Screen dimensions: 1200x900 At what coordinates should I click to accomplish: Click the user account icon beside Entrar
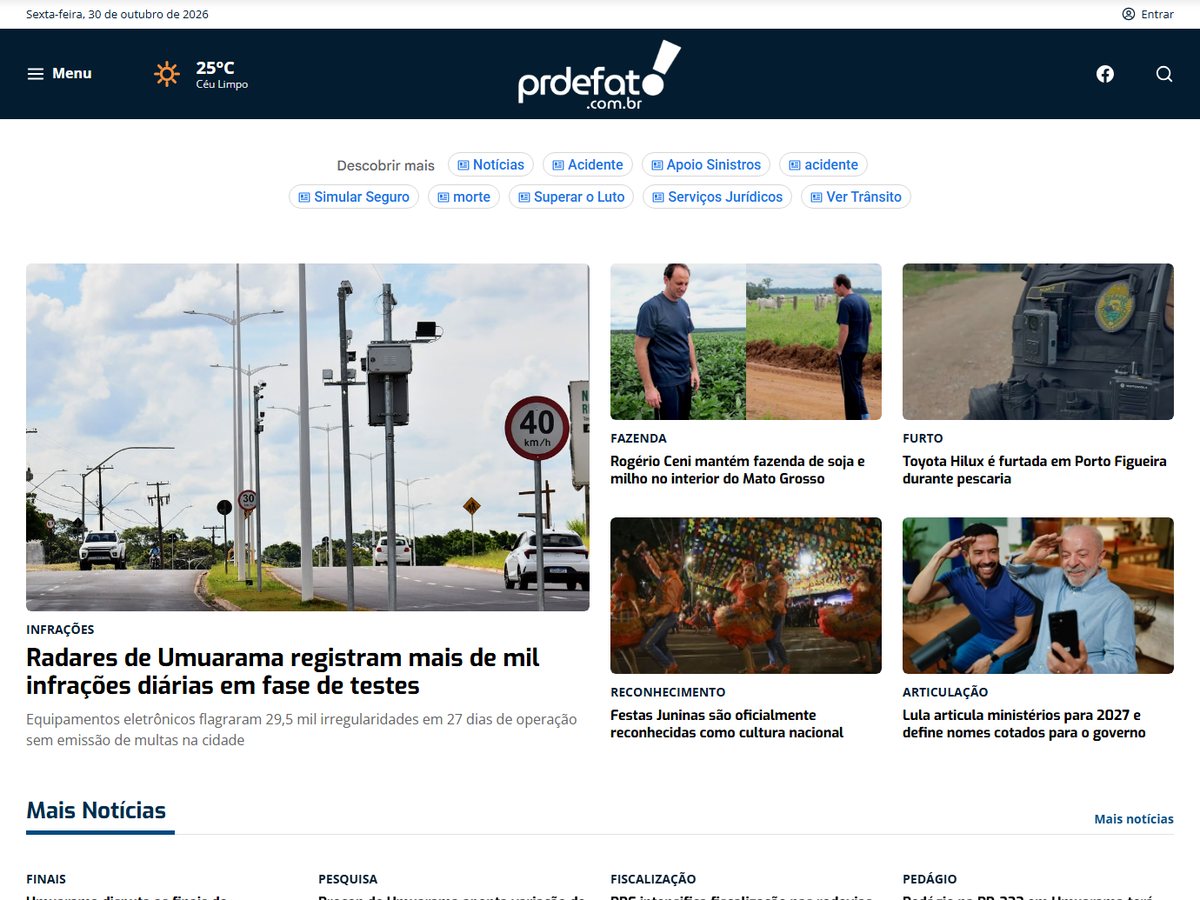pyautogui.click(x=1128, y=14)
